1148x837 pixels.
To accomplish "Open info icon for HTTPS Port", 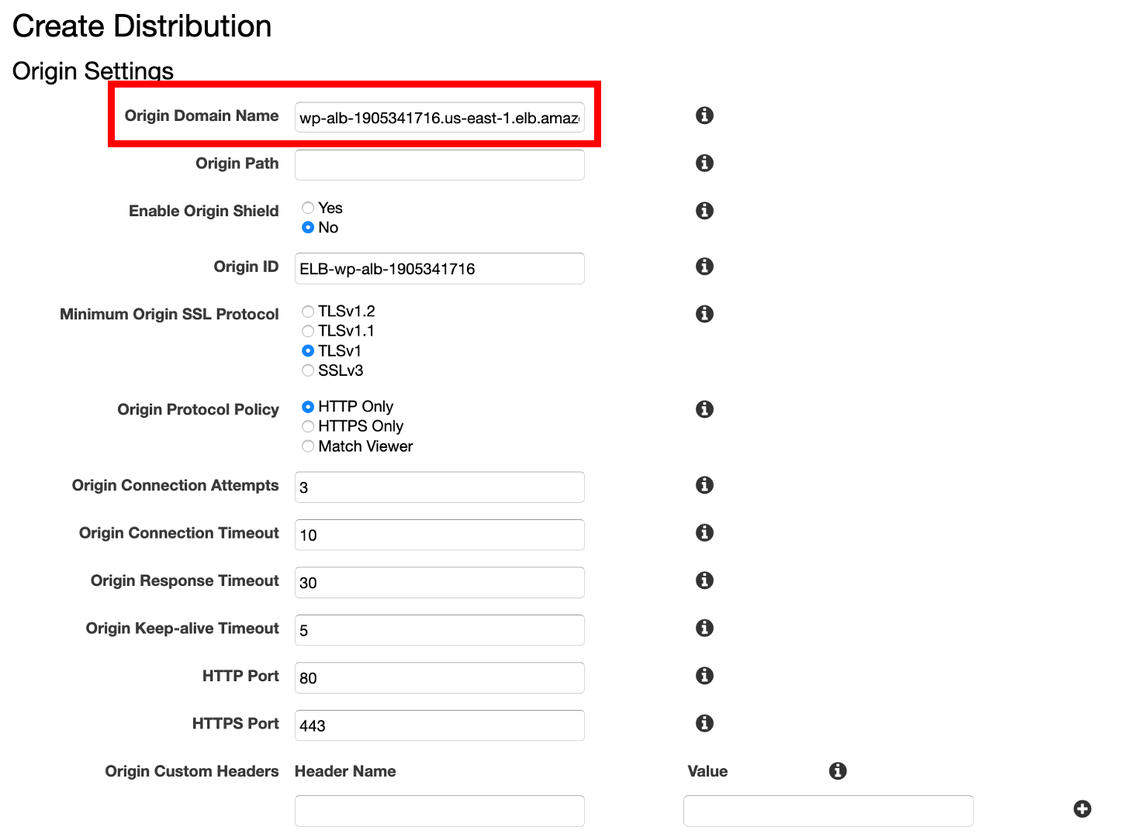I will [704, 723].
